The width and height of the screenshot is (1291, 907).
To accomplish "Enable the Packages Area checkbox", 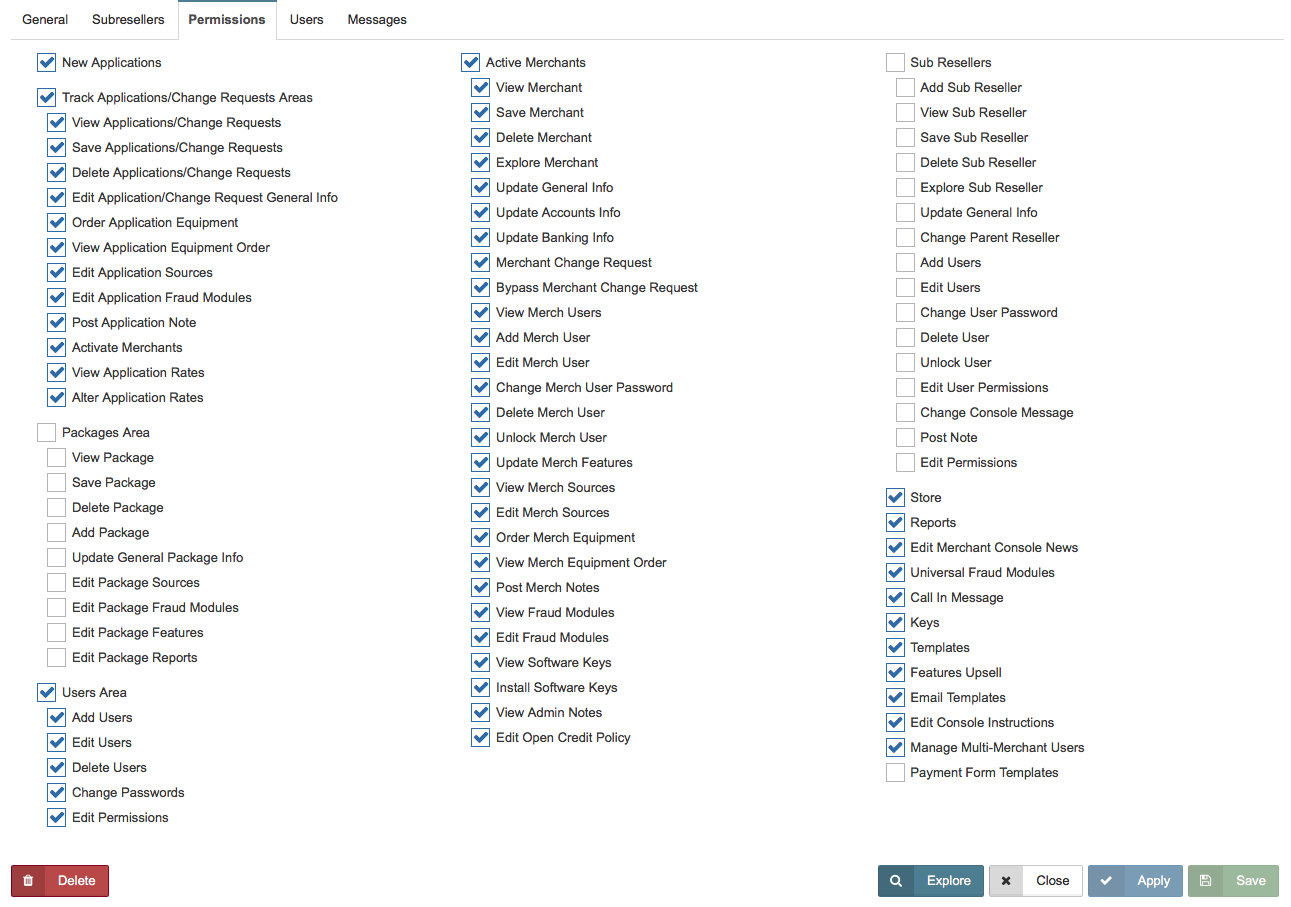I will point(47,433).
